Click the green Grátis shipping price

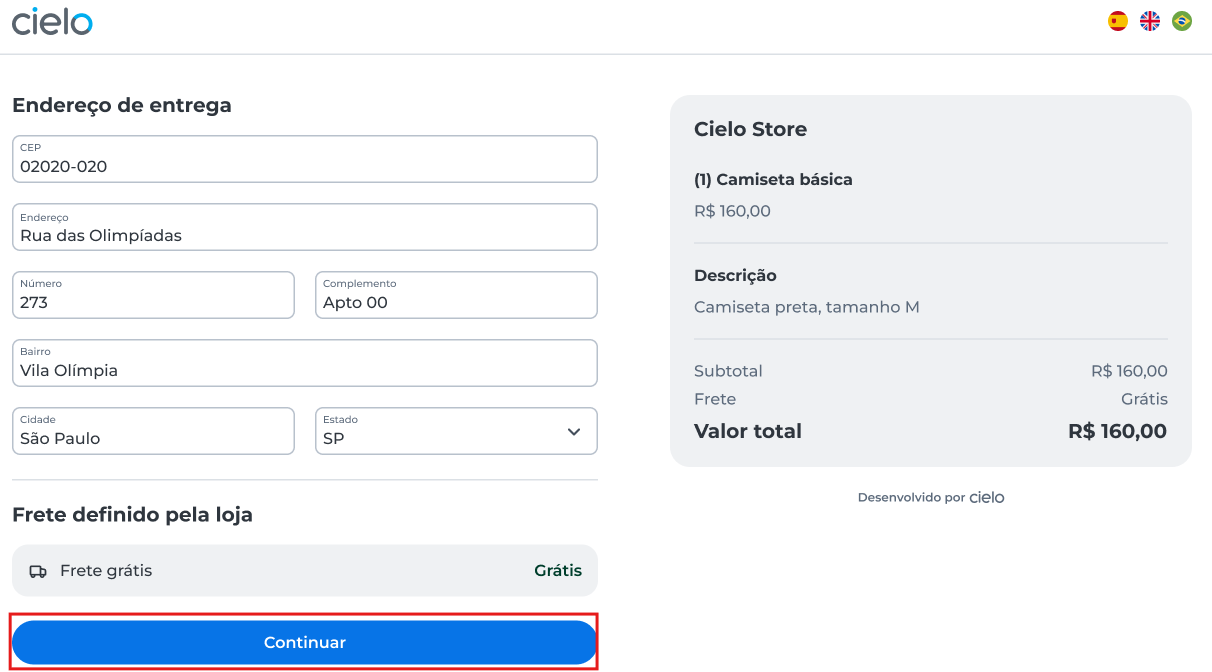(558, 571)
